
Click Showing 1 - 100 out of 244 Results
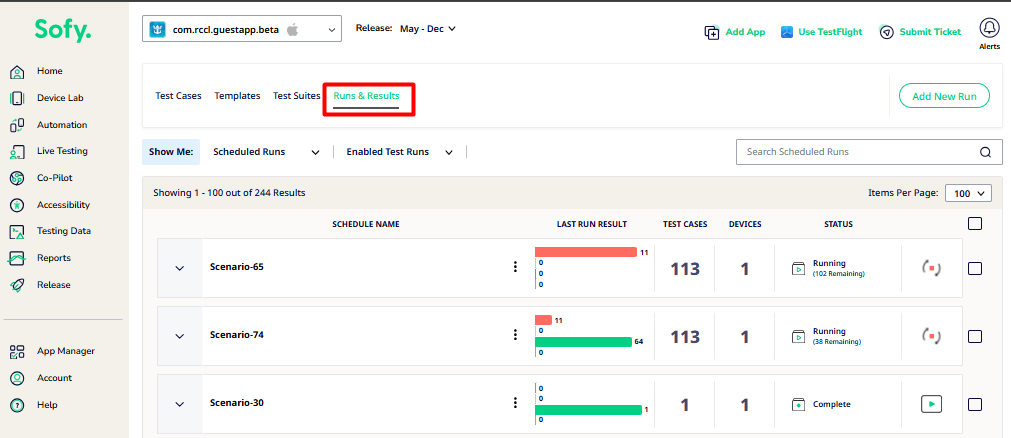(230, 193)
